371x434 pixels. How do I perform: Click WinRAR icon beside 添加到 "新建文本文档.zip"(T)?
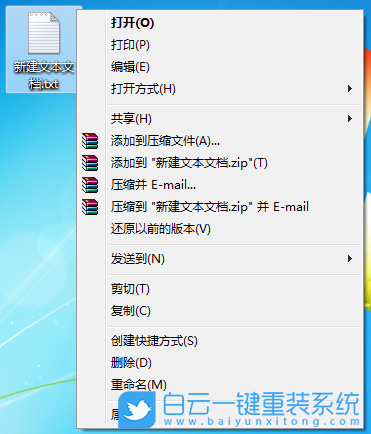[90, 163]
